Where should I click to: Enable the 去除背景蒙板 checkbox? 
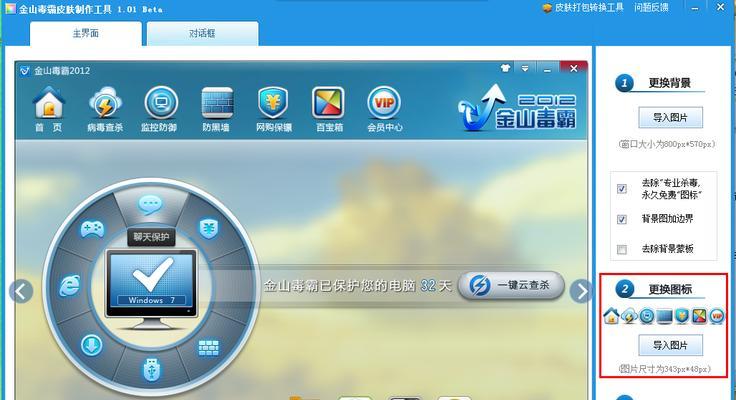[622, 249]
